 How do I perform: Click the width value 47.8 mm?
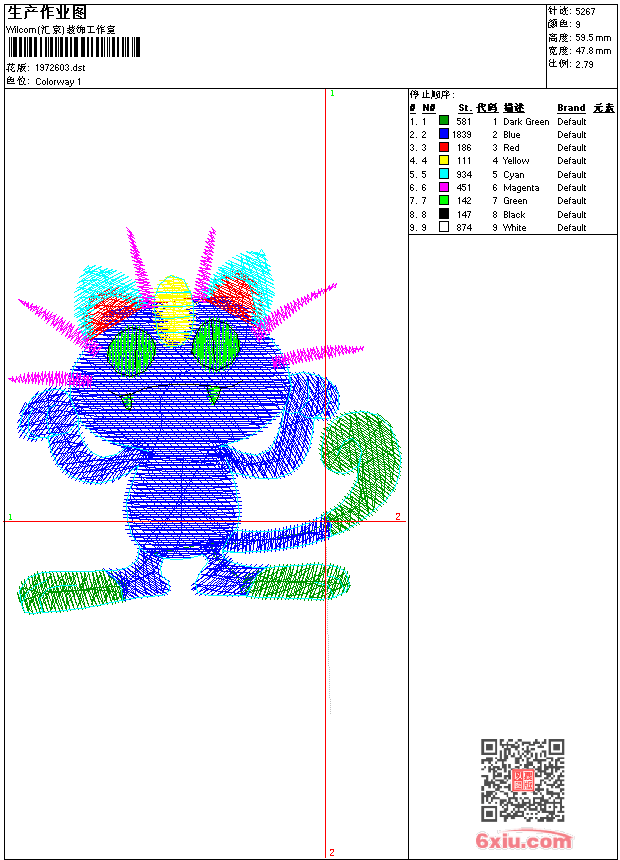[593, 51]
